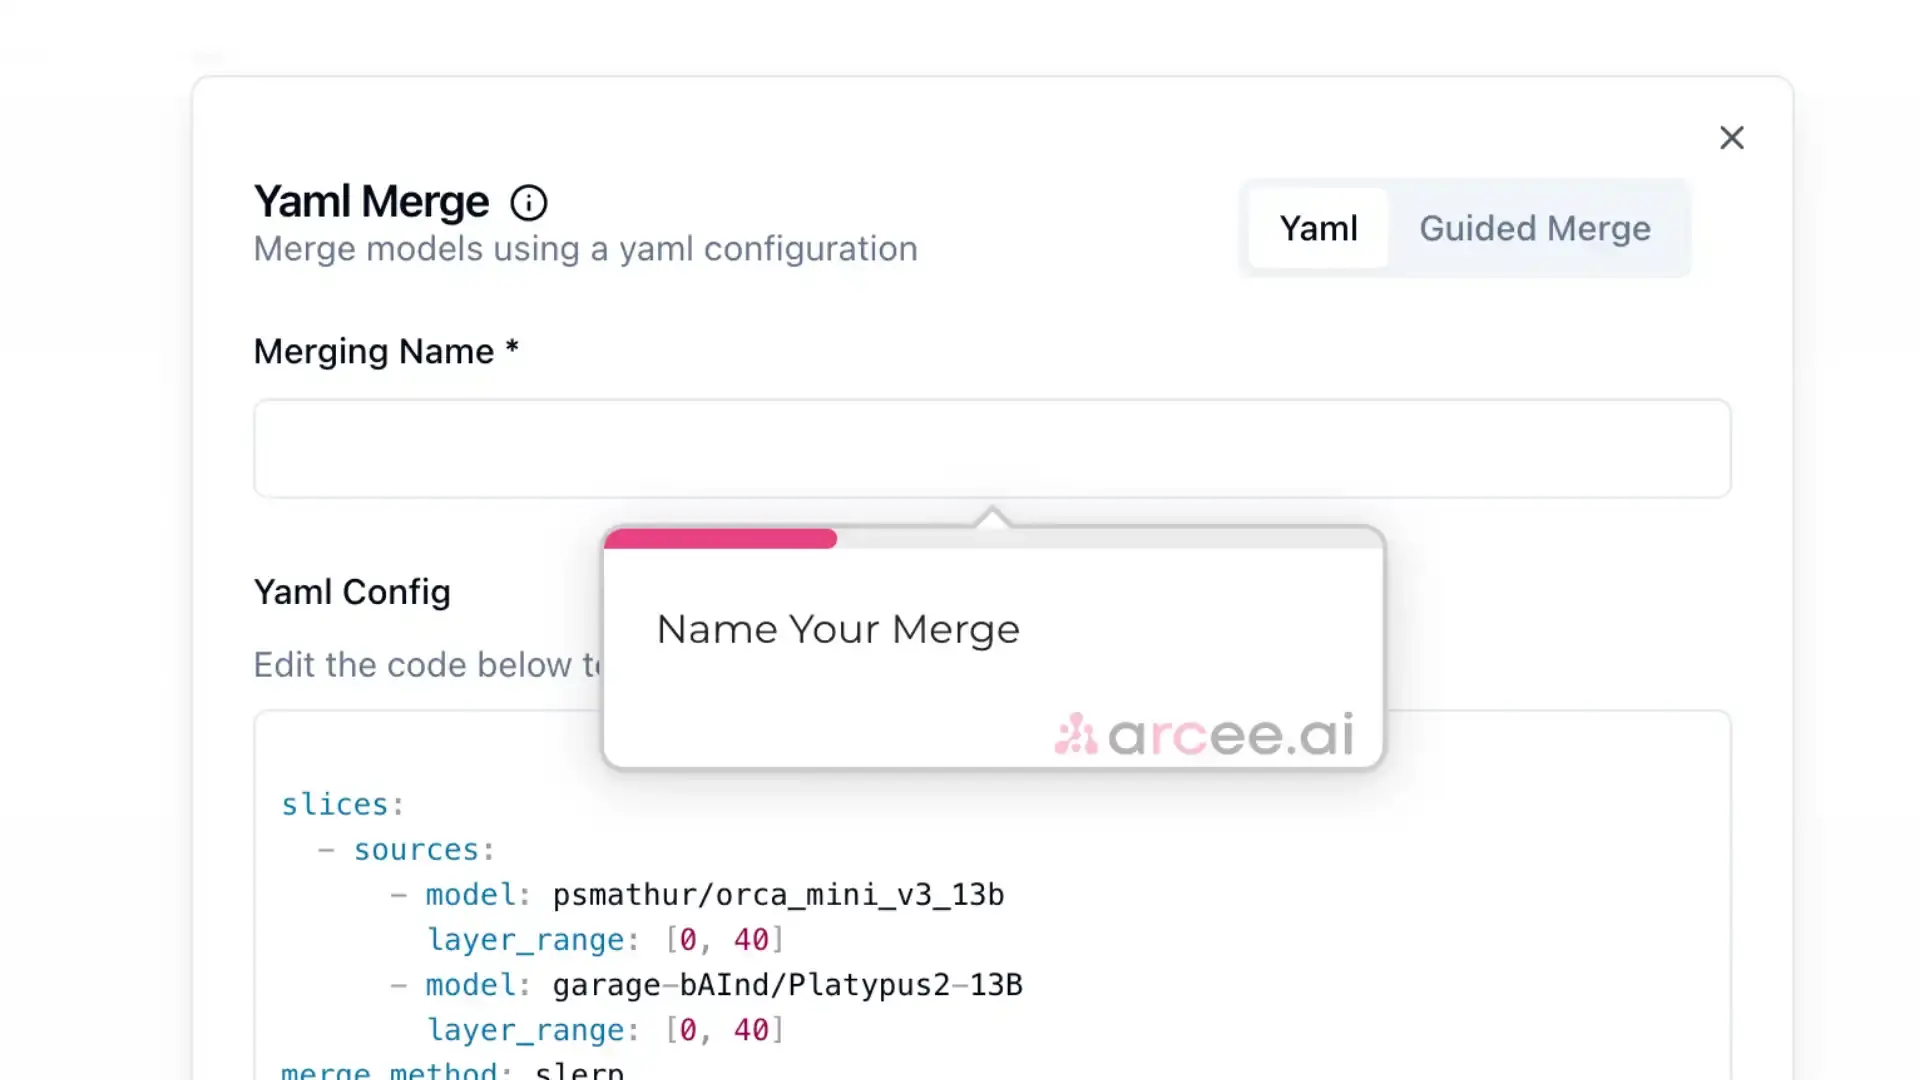
Task: Click the pink tour progress bar
Action: pyautogui.click(x=720, y=539)
